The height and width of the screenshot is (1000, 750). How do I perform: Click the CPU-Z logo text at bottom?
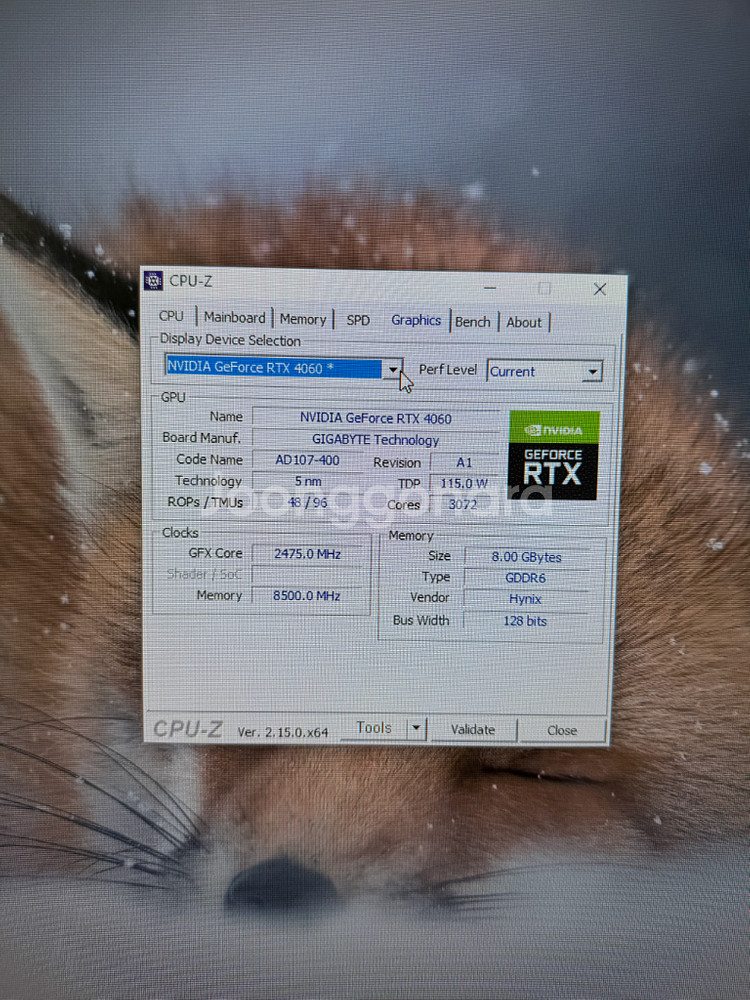pyautogui.click(x=188, y=729)
